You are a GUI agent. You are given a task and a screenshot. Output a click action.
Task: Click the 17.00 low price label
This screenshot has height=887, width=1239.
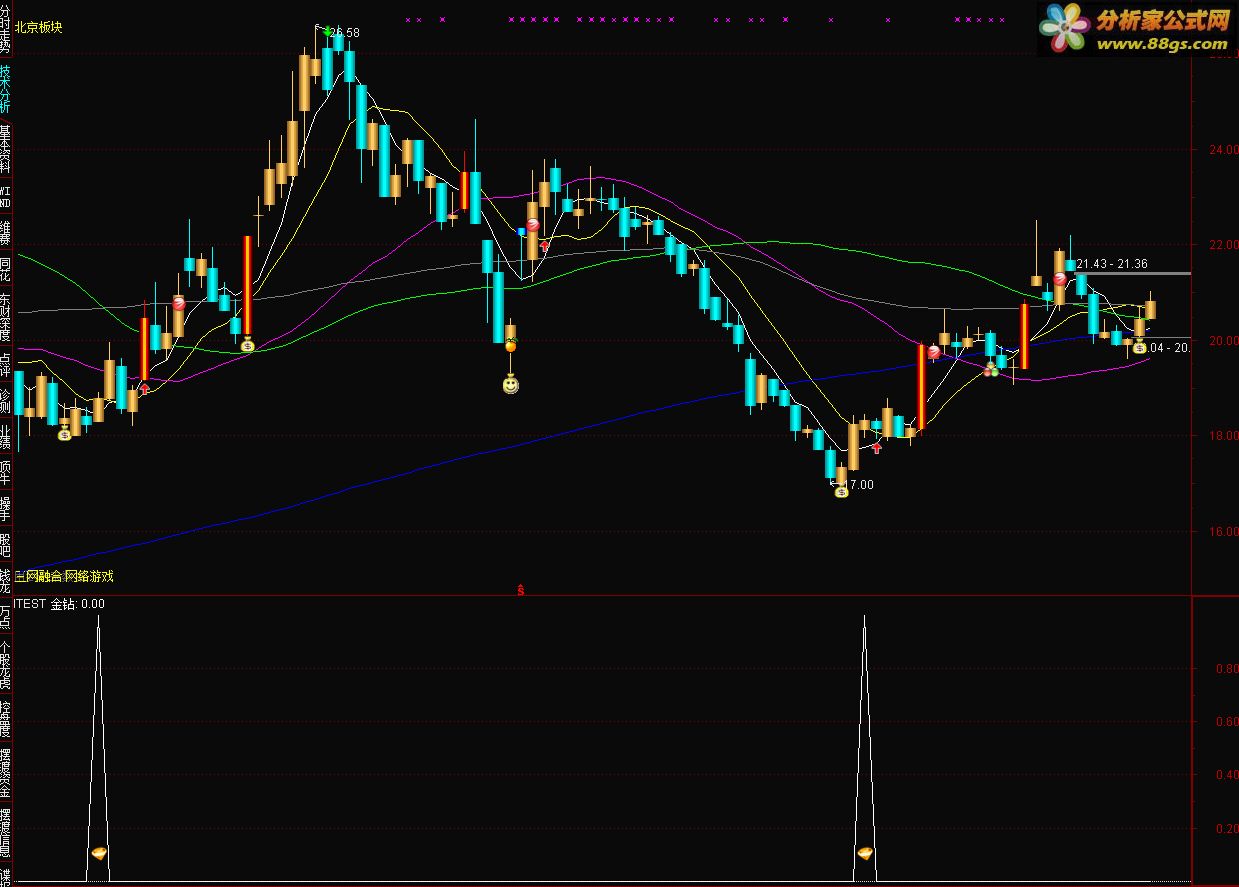pos(858,485)
